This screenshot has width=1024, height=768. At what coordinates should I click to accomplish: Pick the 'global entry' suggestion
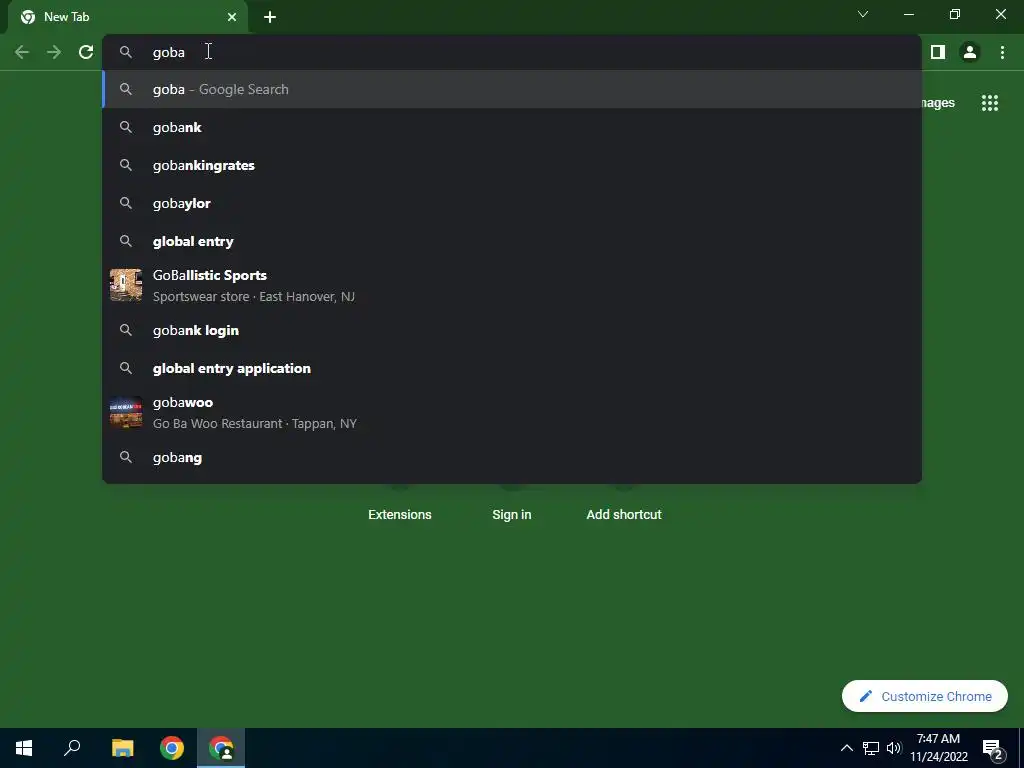tap(512, 242)
